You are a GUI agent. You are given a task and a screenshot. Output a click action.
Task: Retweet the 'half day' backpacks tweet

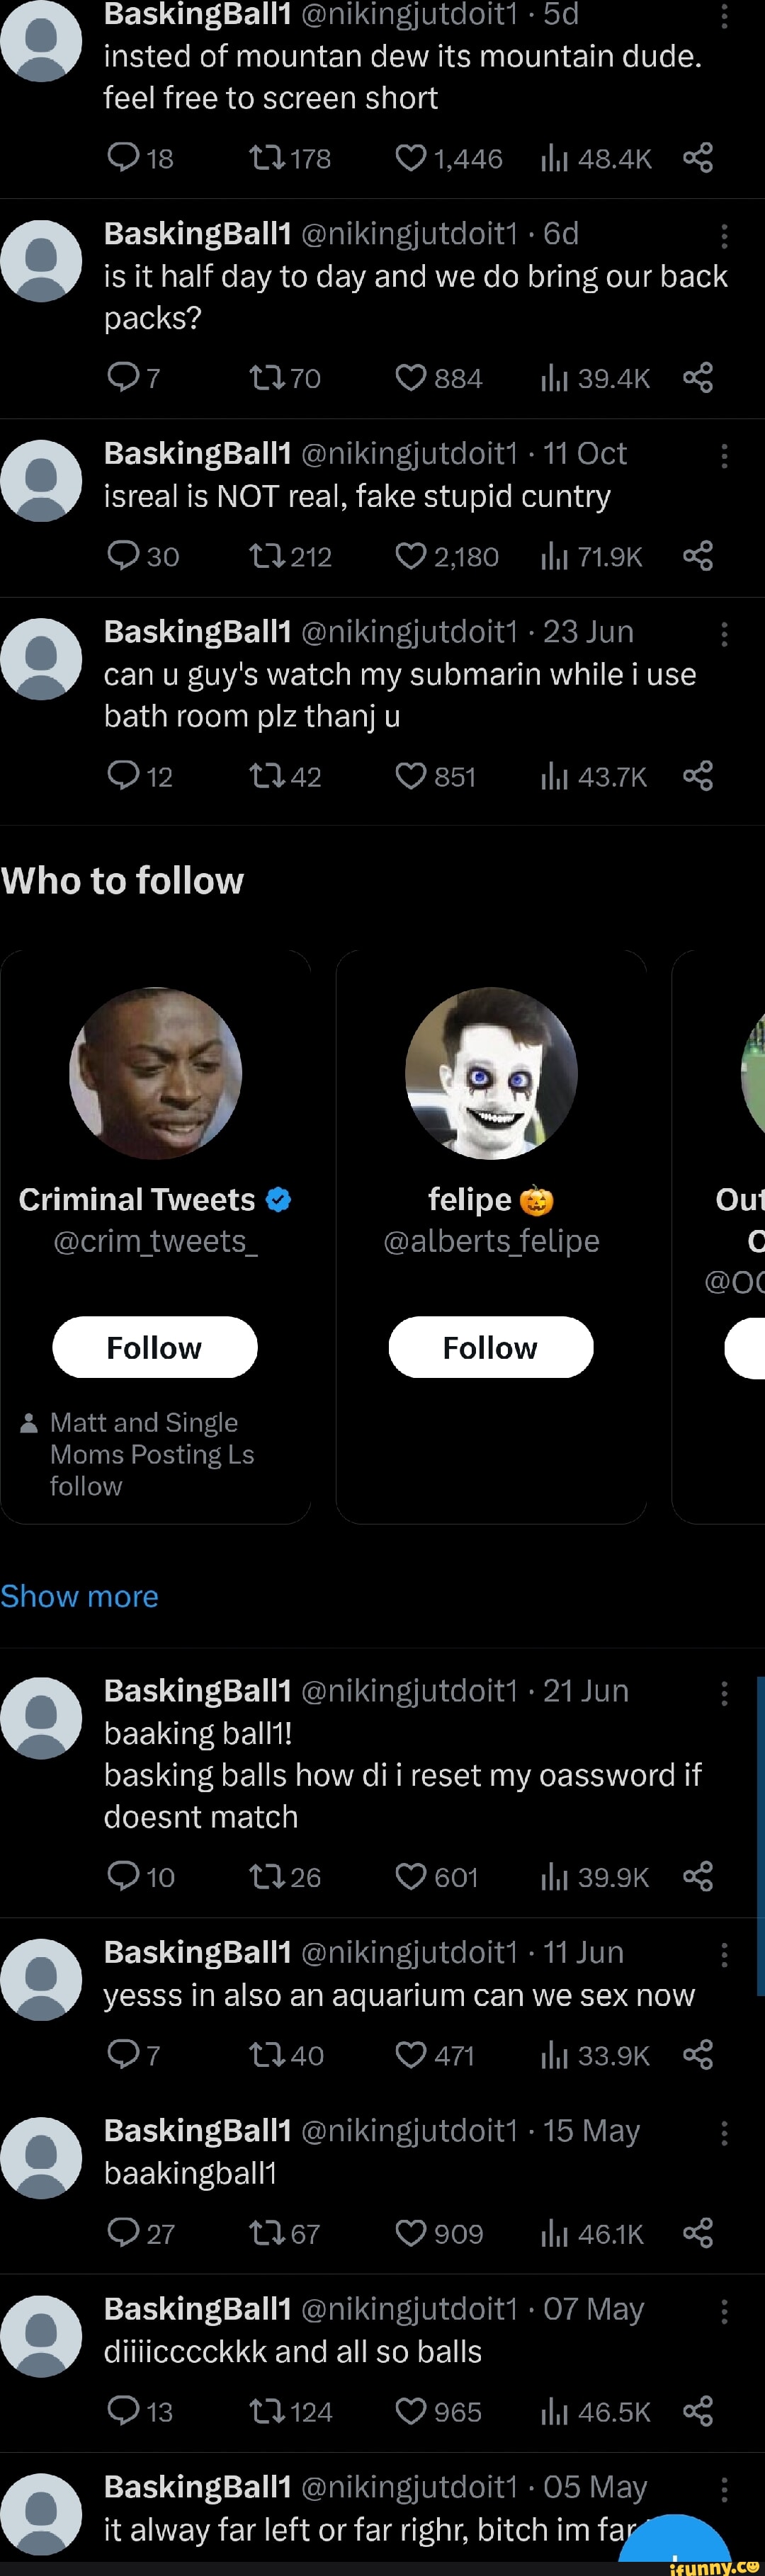tap(267, 378)
